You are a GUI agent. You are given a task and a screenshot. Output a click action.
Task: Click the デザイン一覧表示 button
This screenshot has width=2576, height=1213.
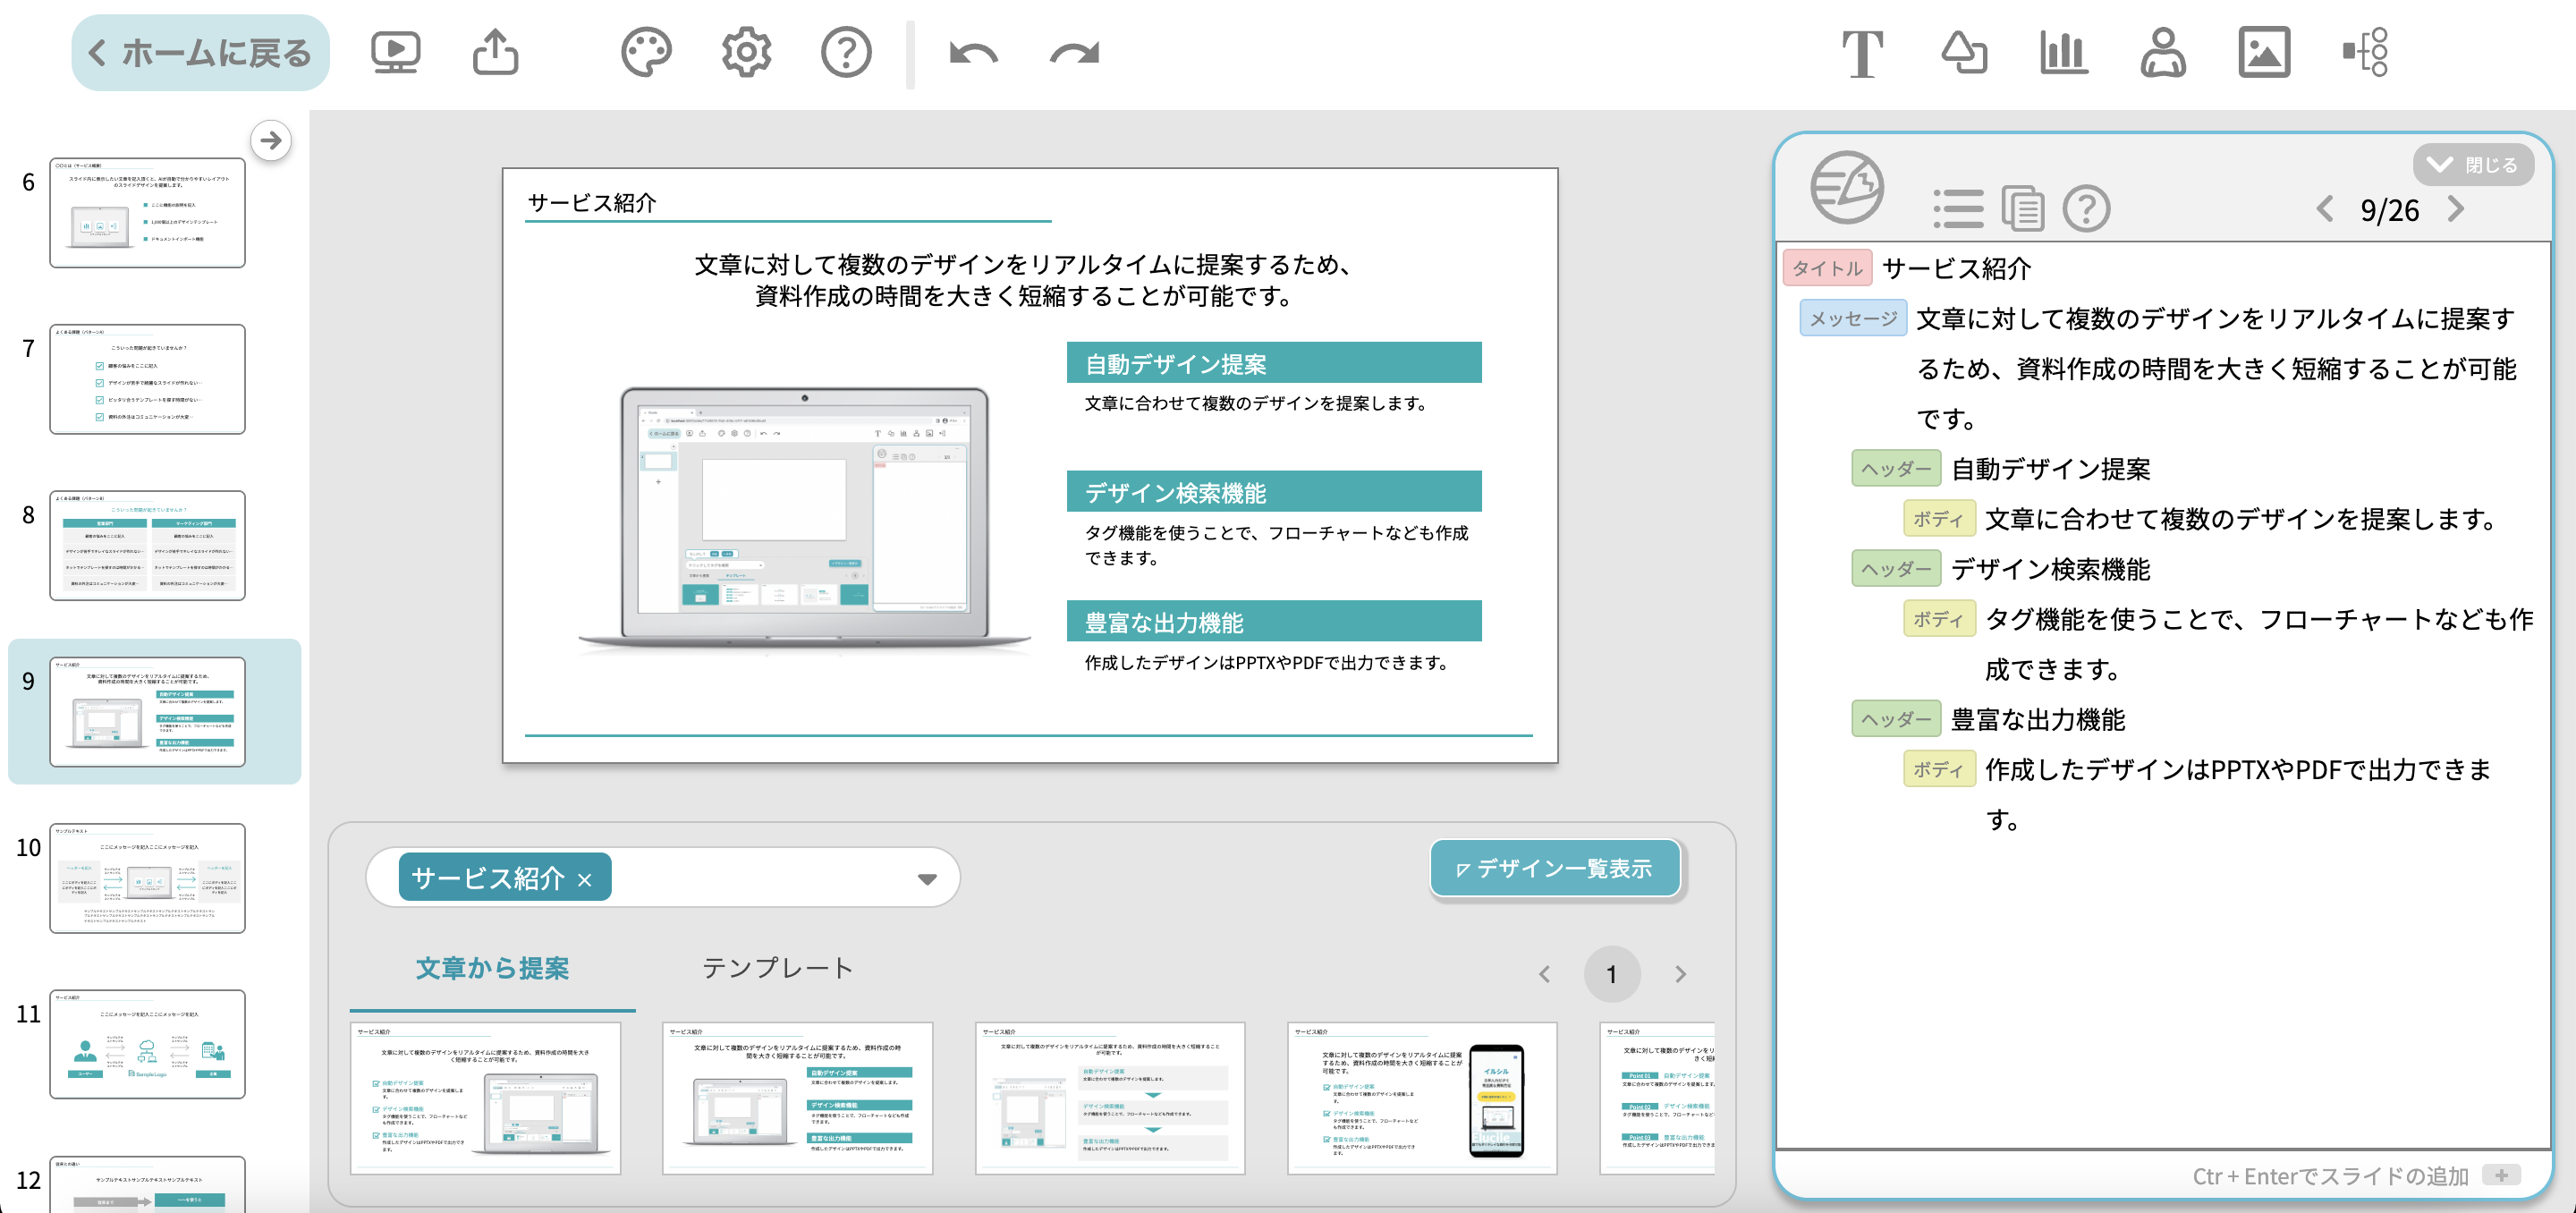coord(1555,868)
